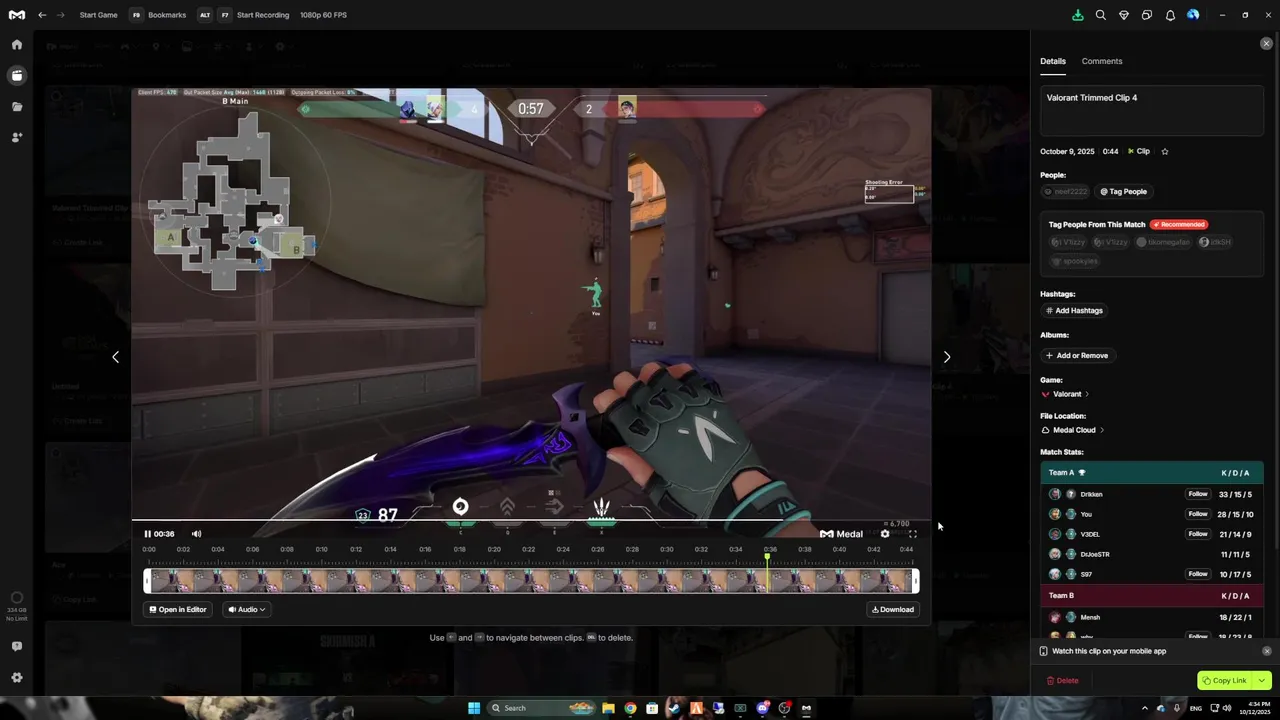Delete the clip
Image resolution: width=1280 pixels, height=720 pixels.
pyautogui.click(x=1062, y=681)
